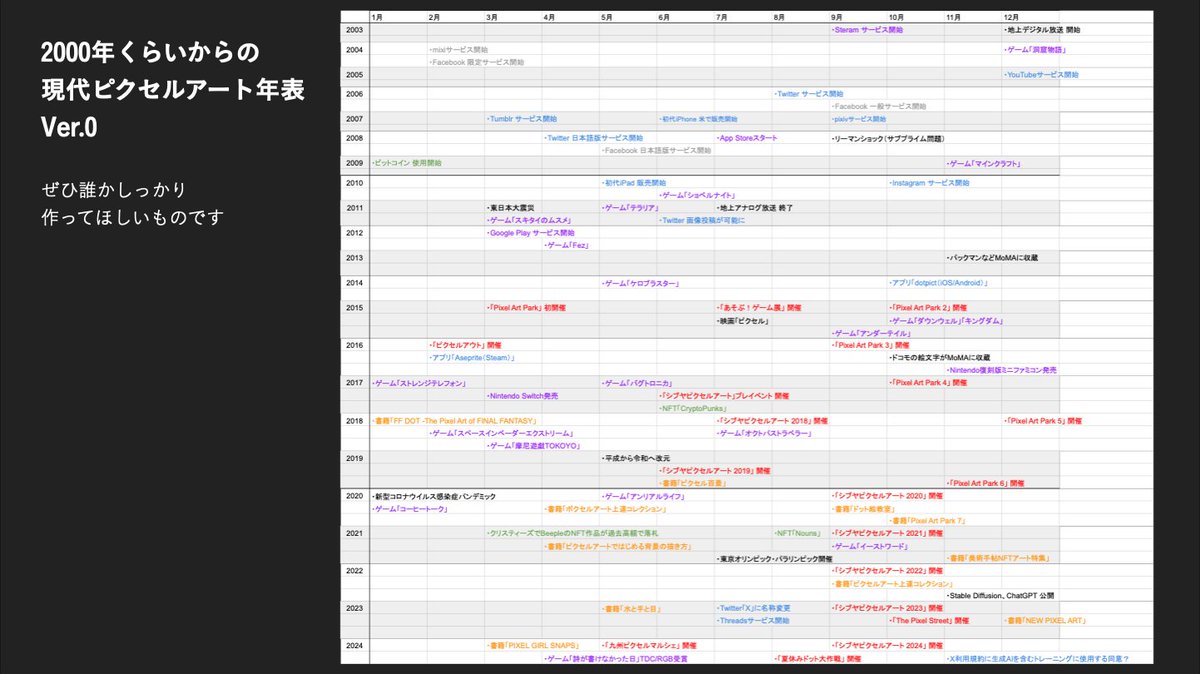Click 'ゲーム「ケロブラスター」' entry
The height and width of the screenshot is (674, 1200).
[x=641, y=283]
